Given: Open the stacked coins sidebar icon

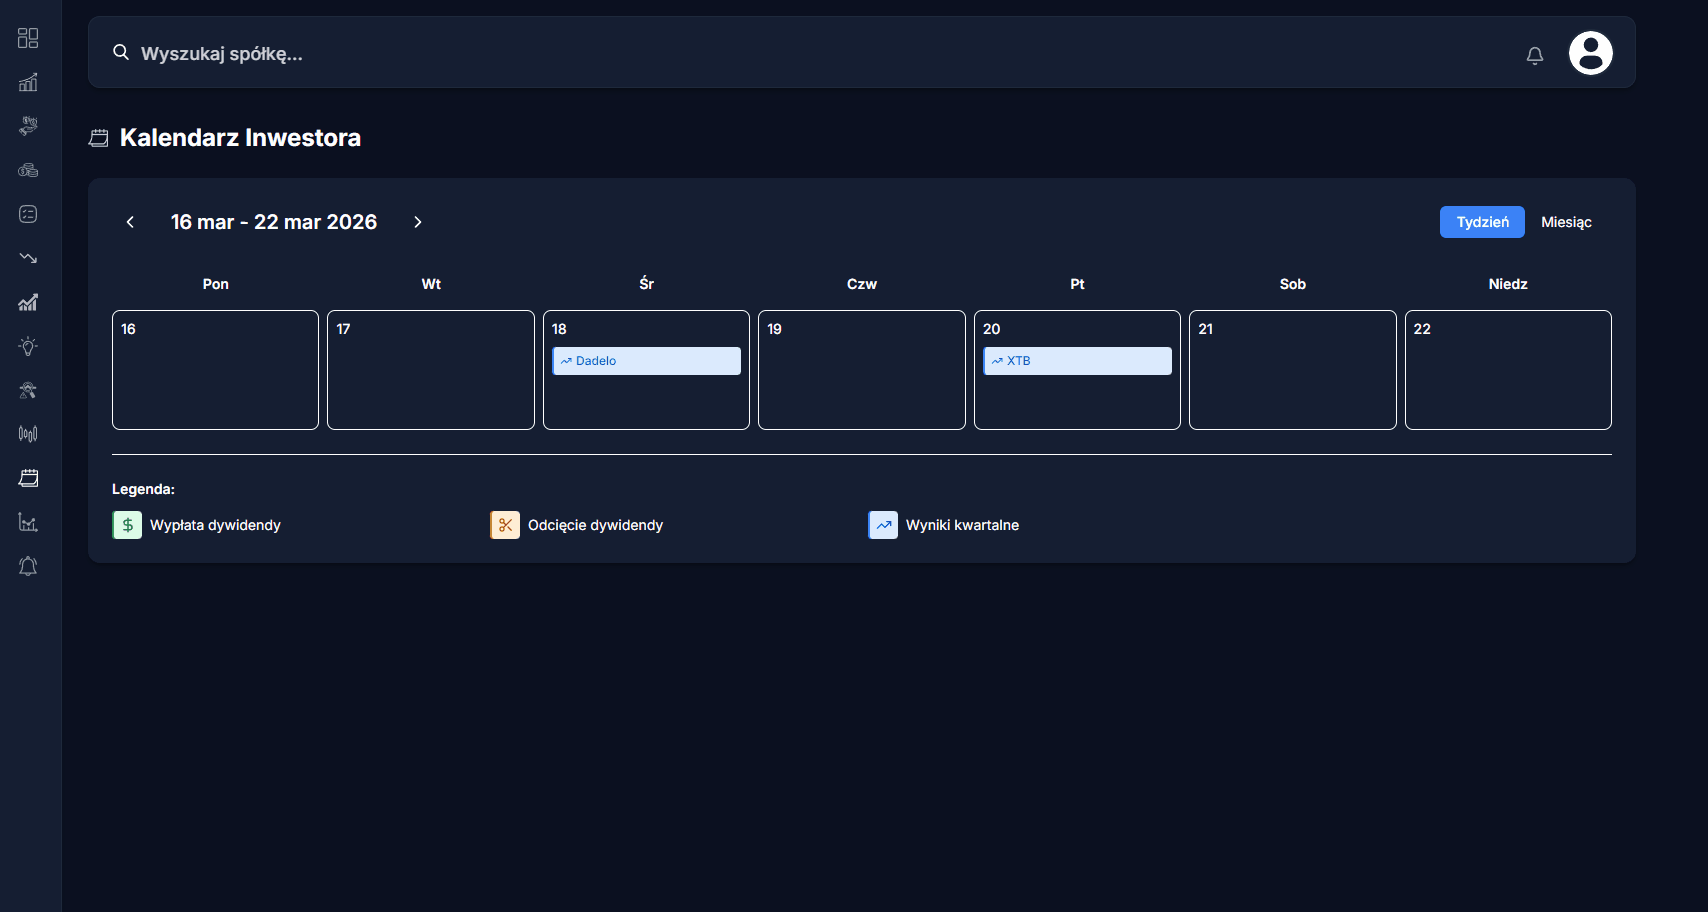Looking at the screenshot, I should tap(28, 170).
